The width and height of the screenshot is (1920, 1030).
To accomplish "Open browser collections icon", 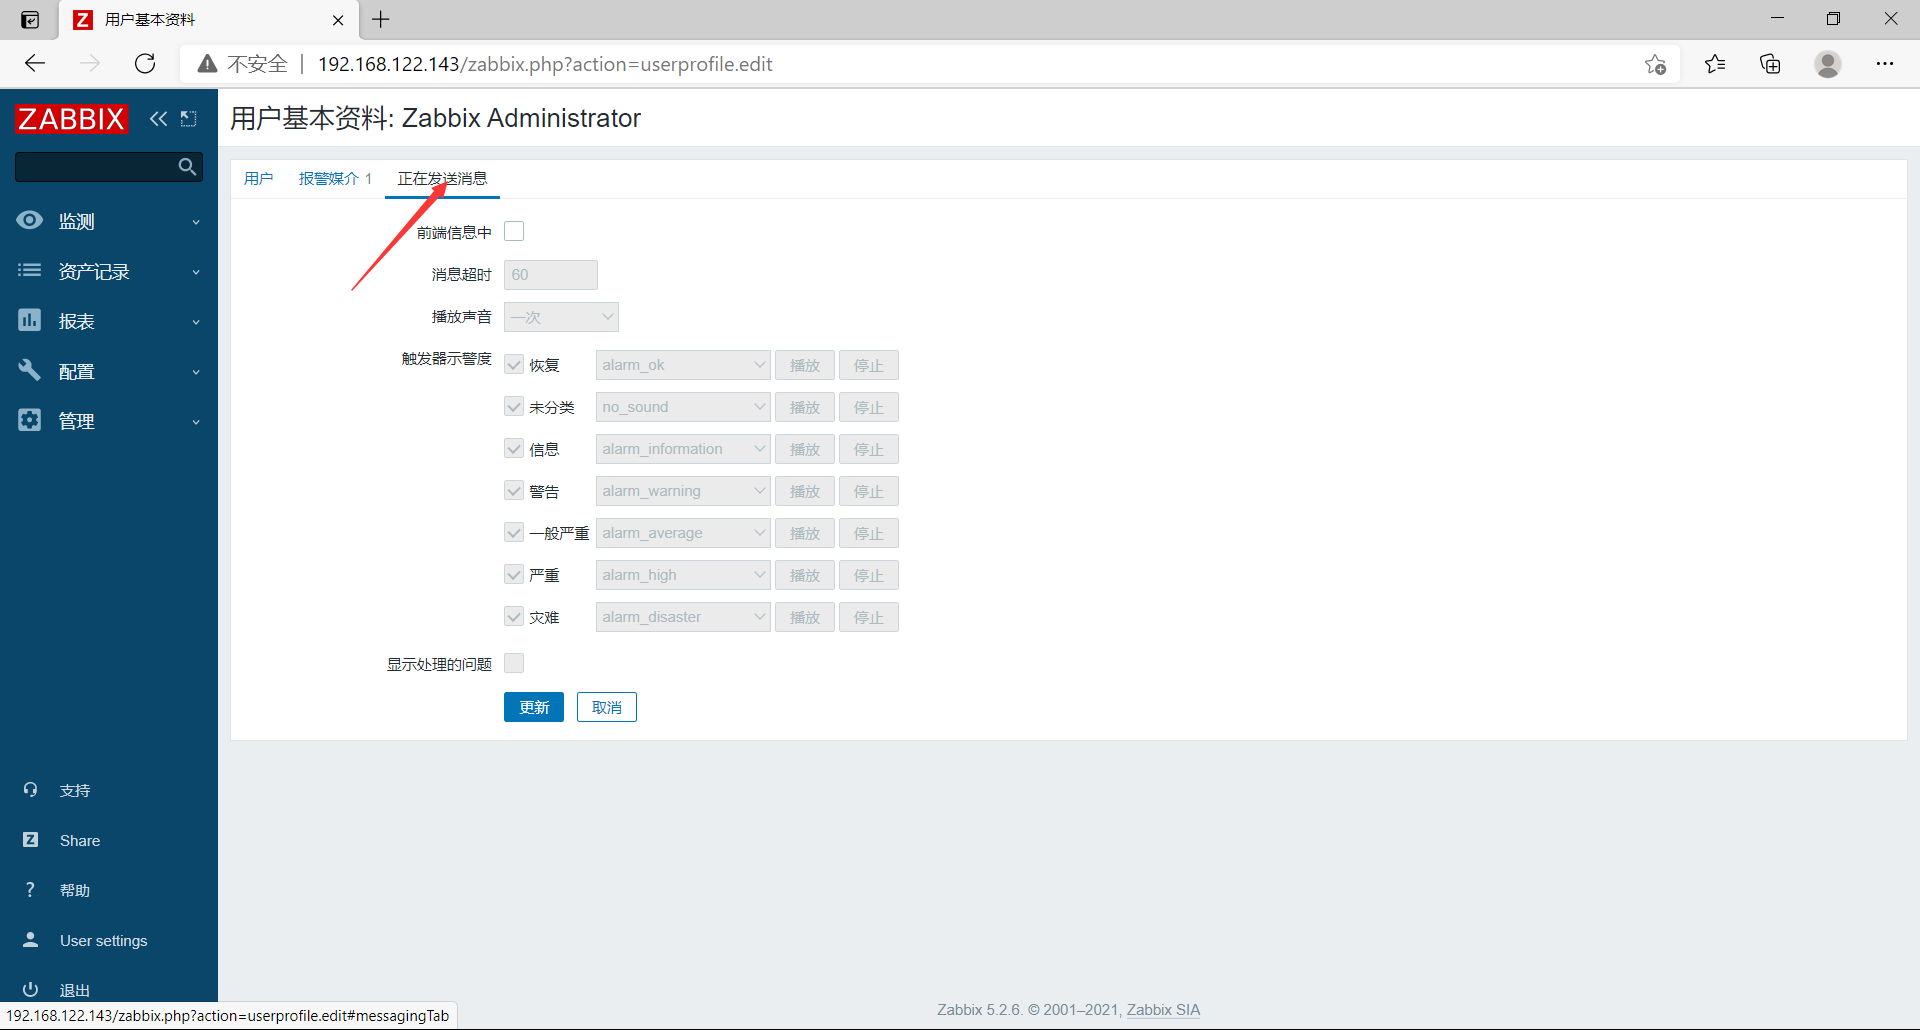I will coord(1770,64).
